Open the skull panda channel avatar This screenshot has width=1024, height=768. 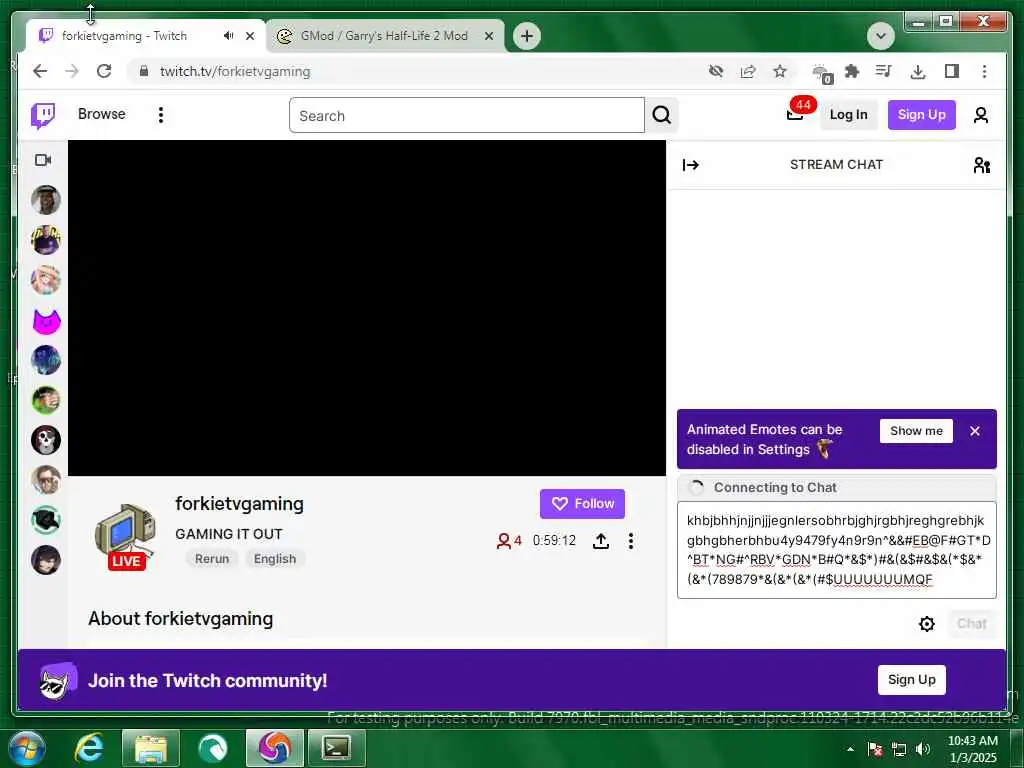click(x=46, y=440)
